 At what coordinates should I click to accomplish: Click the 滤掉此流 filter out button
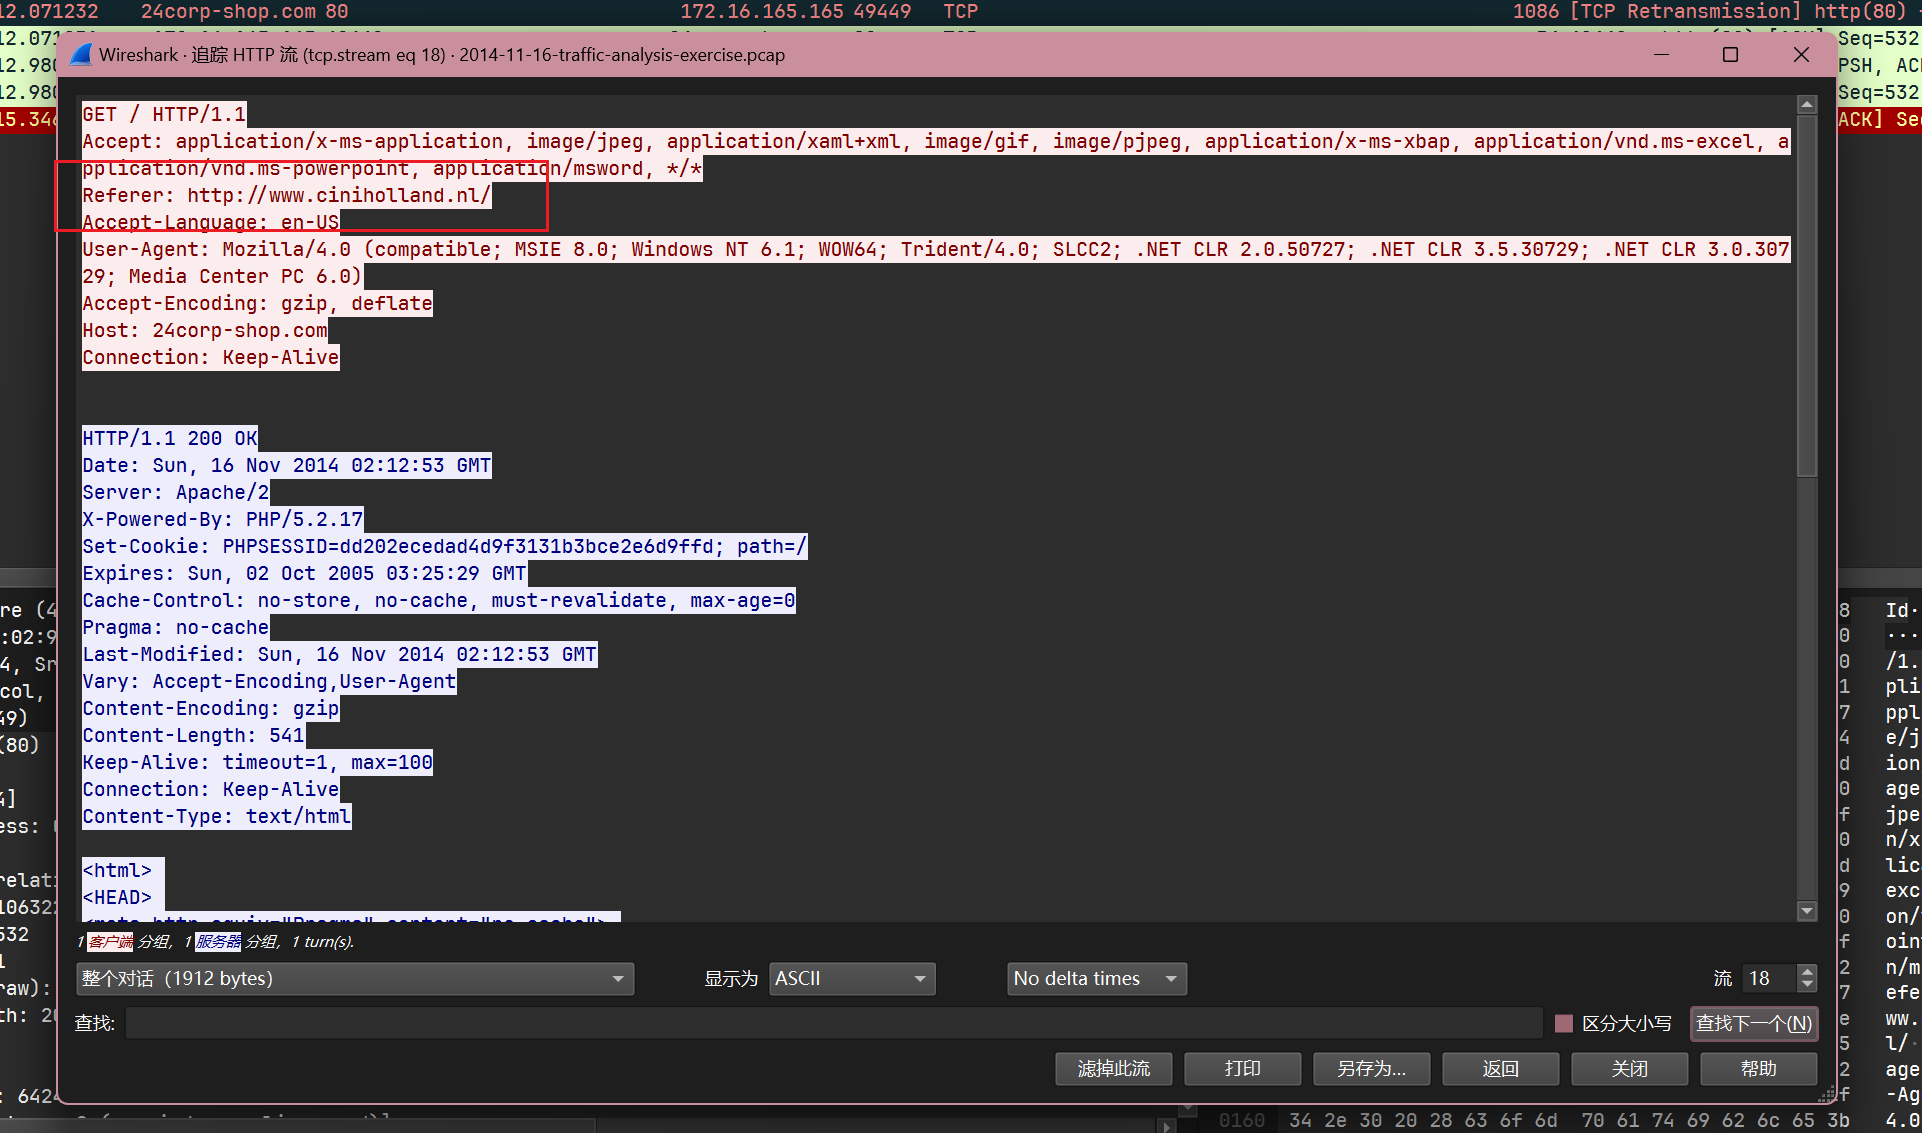(x=1113, y=1068)
